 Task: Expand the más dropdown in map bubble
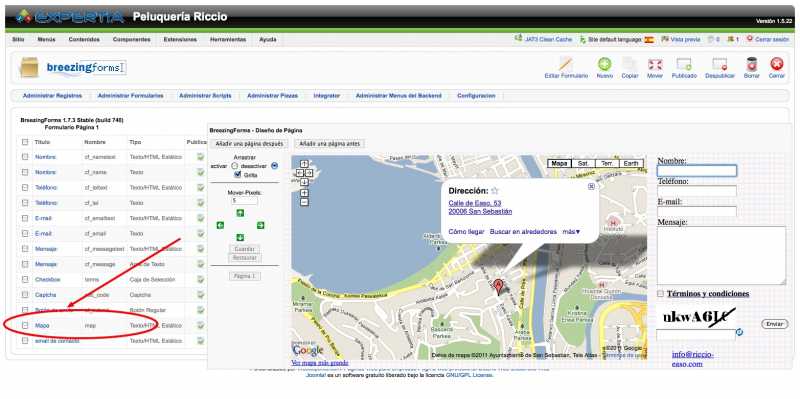click(571, 232)
